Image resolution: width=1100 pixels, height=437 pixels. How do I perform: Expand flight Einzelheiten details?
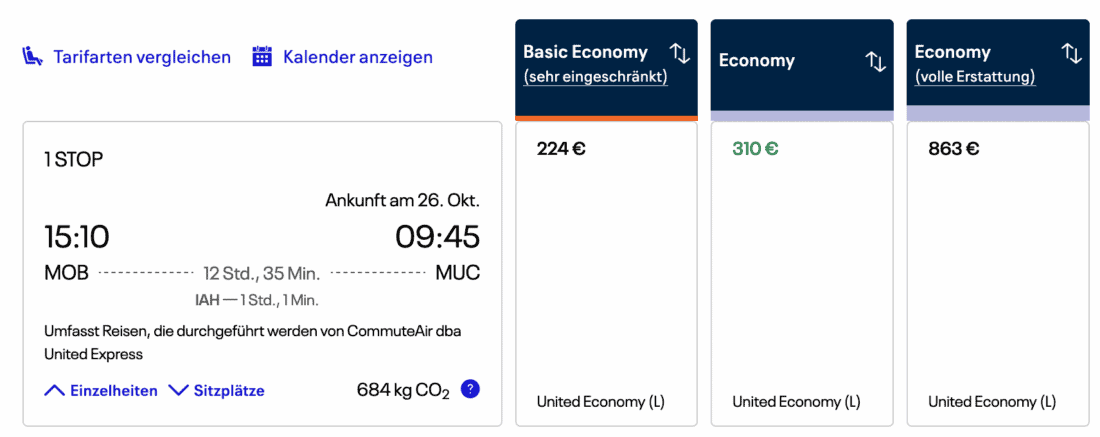tap(113, 390)
